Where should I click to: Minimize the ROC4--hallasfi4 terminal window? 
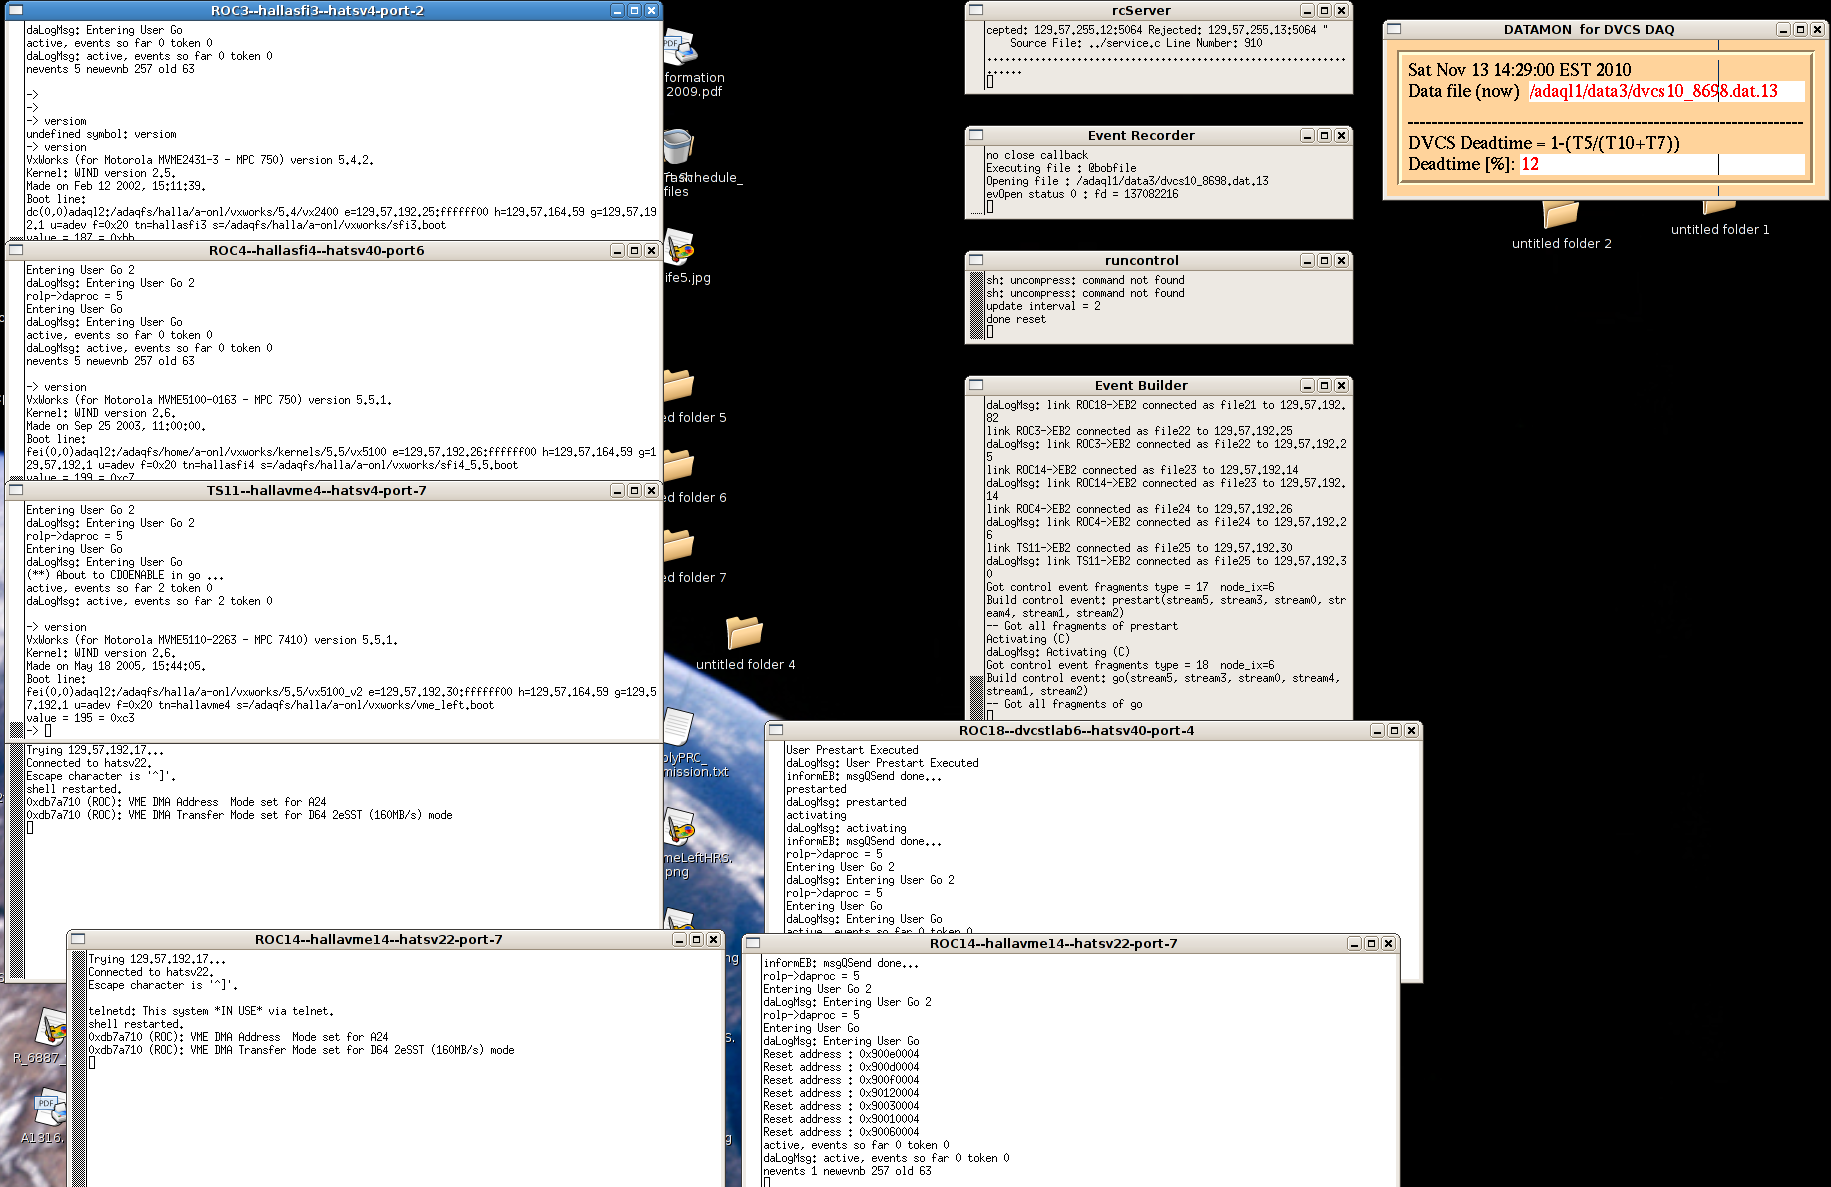point(617,250)
